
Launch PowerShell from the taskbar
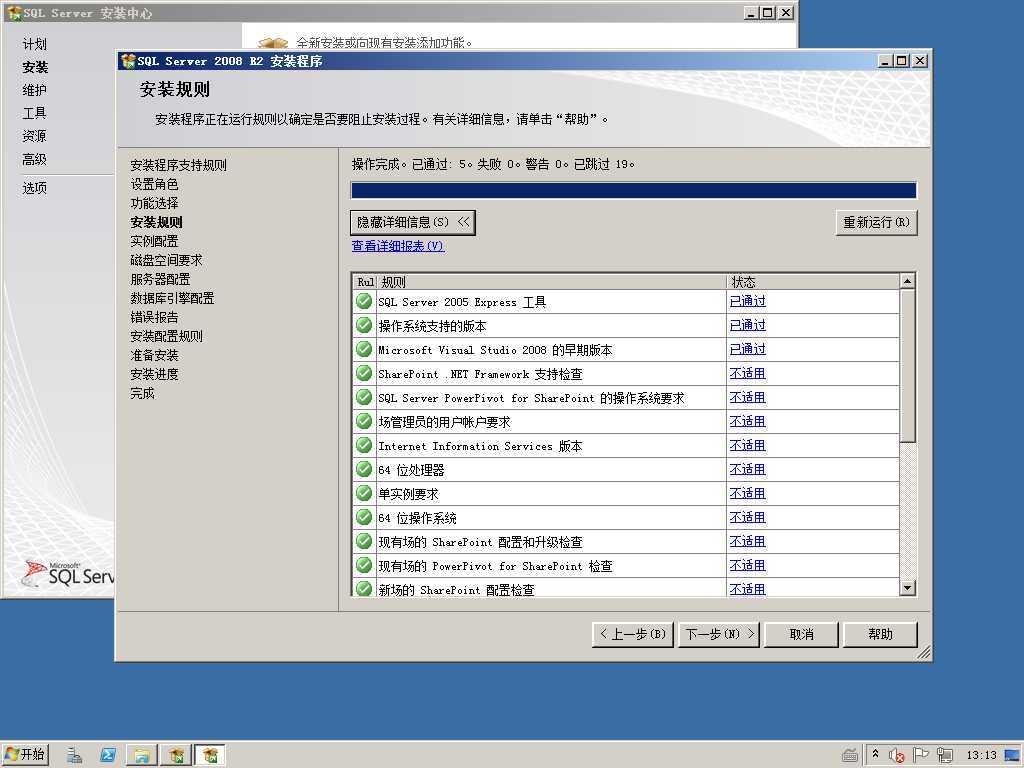(108, 756)
